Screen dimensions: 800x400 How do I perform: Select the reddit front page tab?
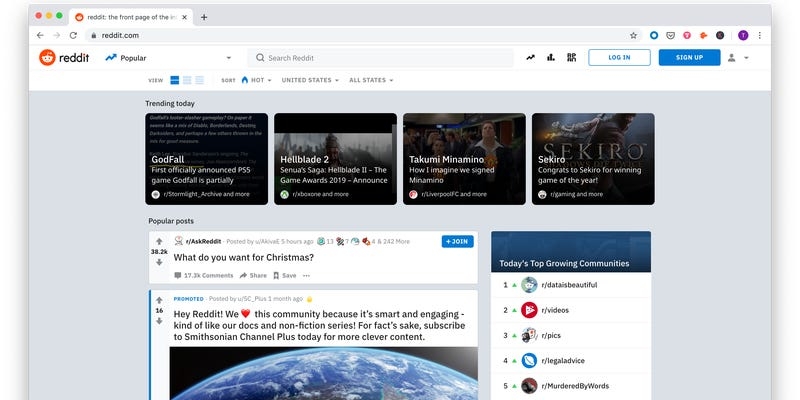[131, 17]
